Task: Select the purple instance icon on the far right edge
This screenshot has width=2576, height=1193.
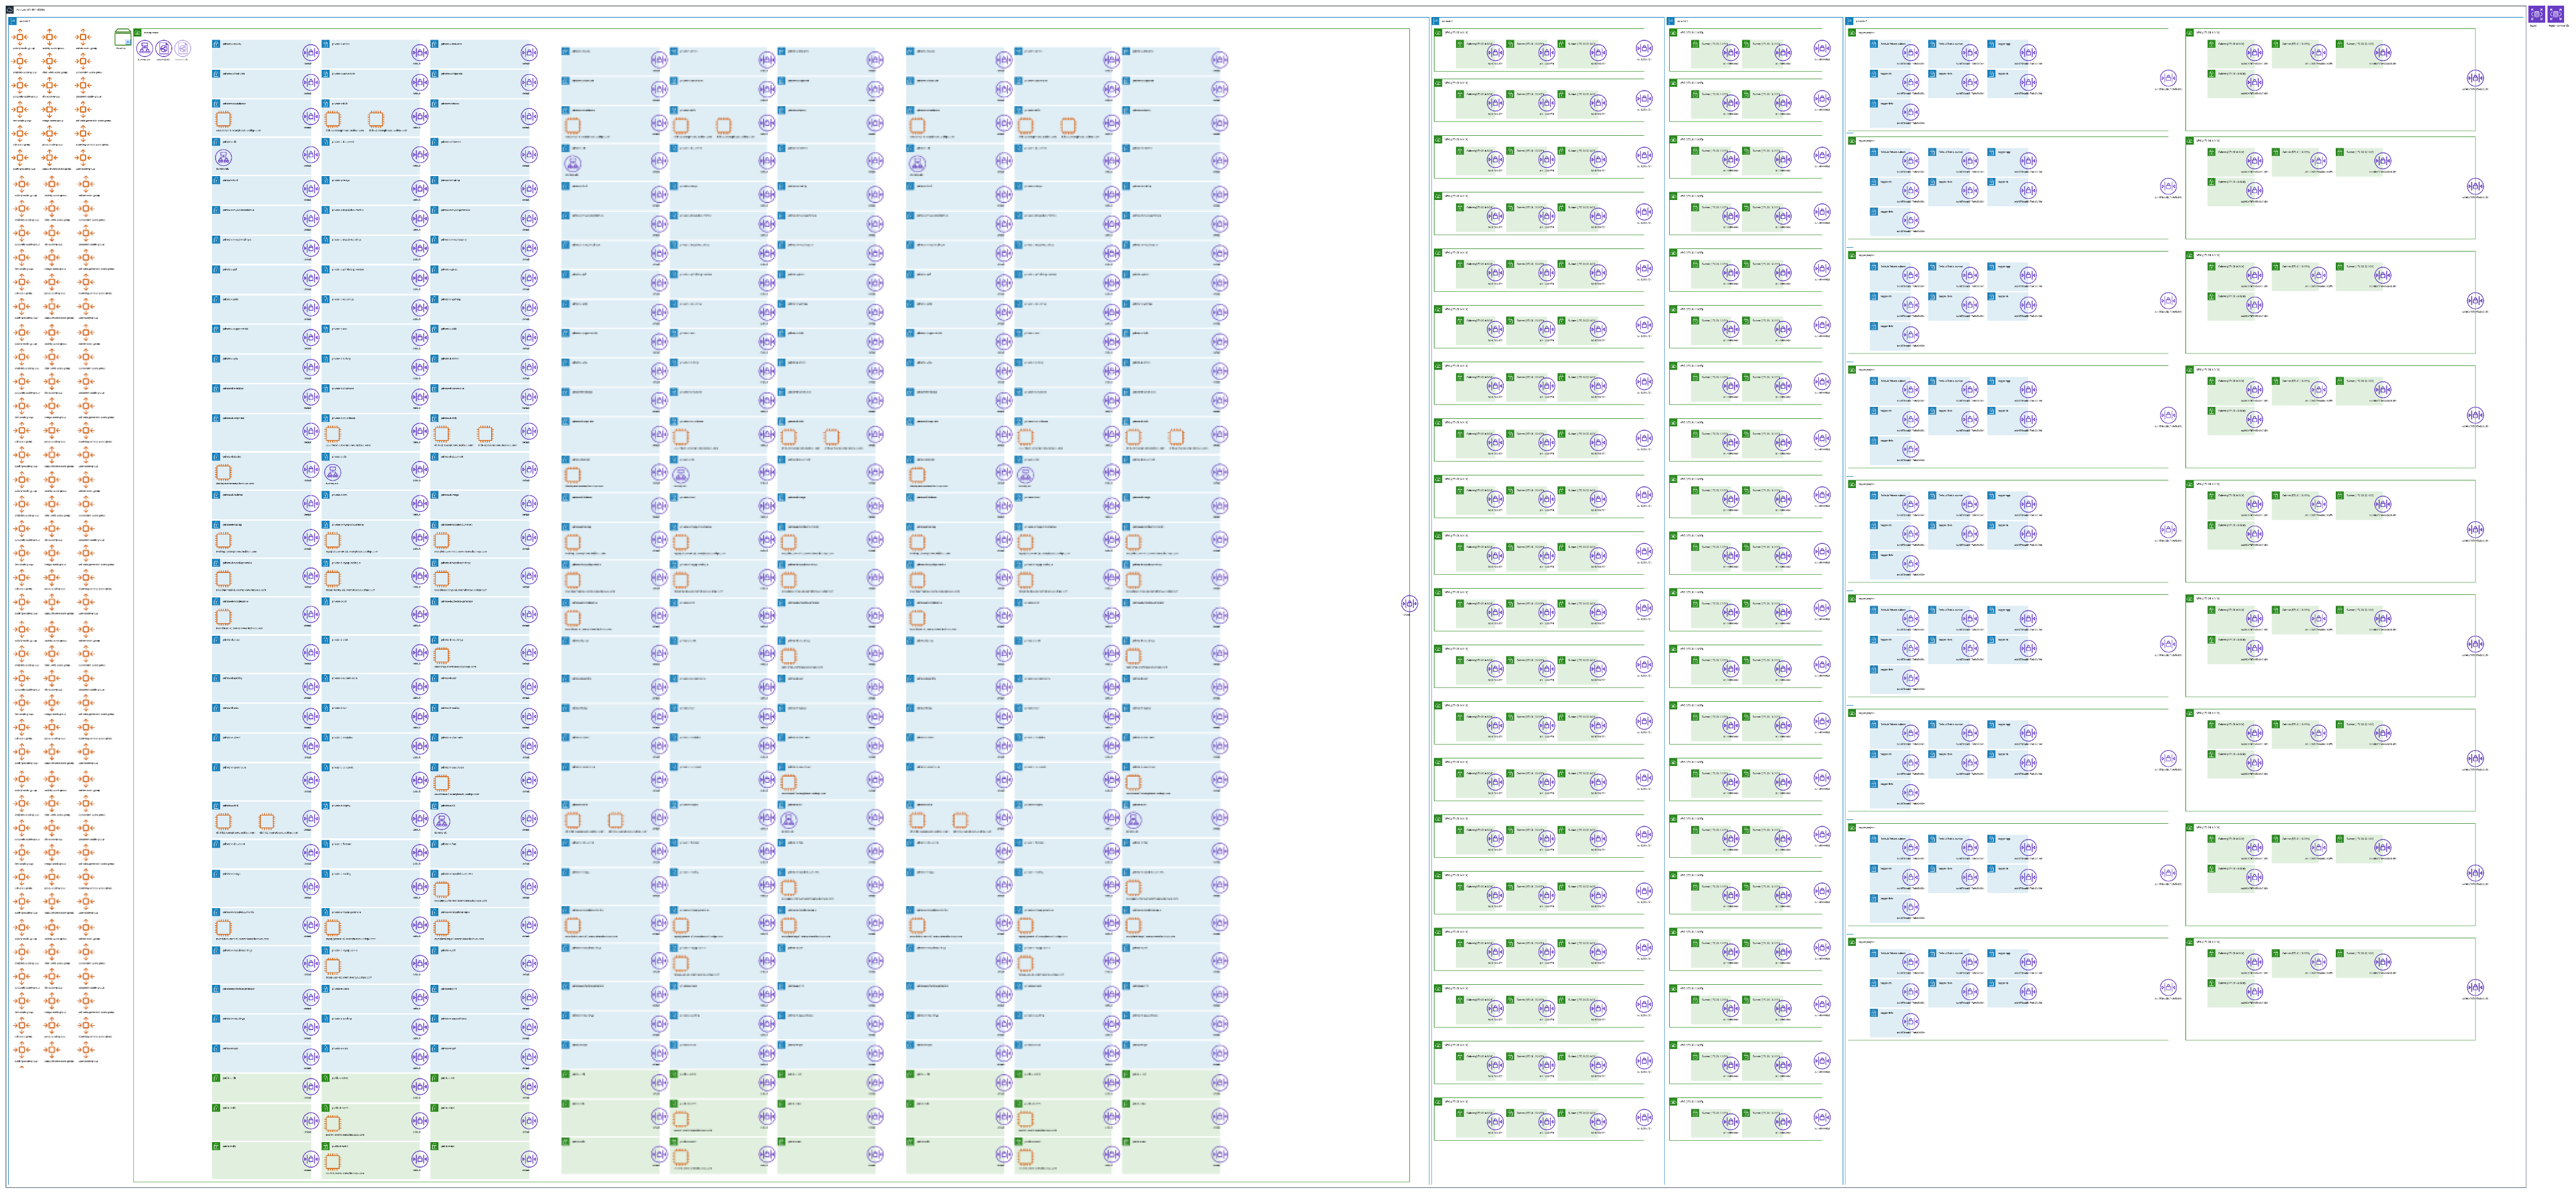Action: (x=2476, y=78)
